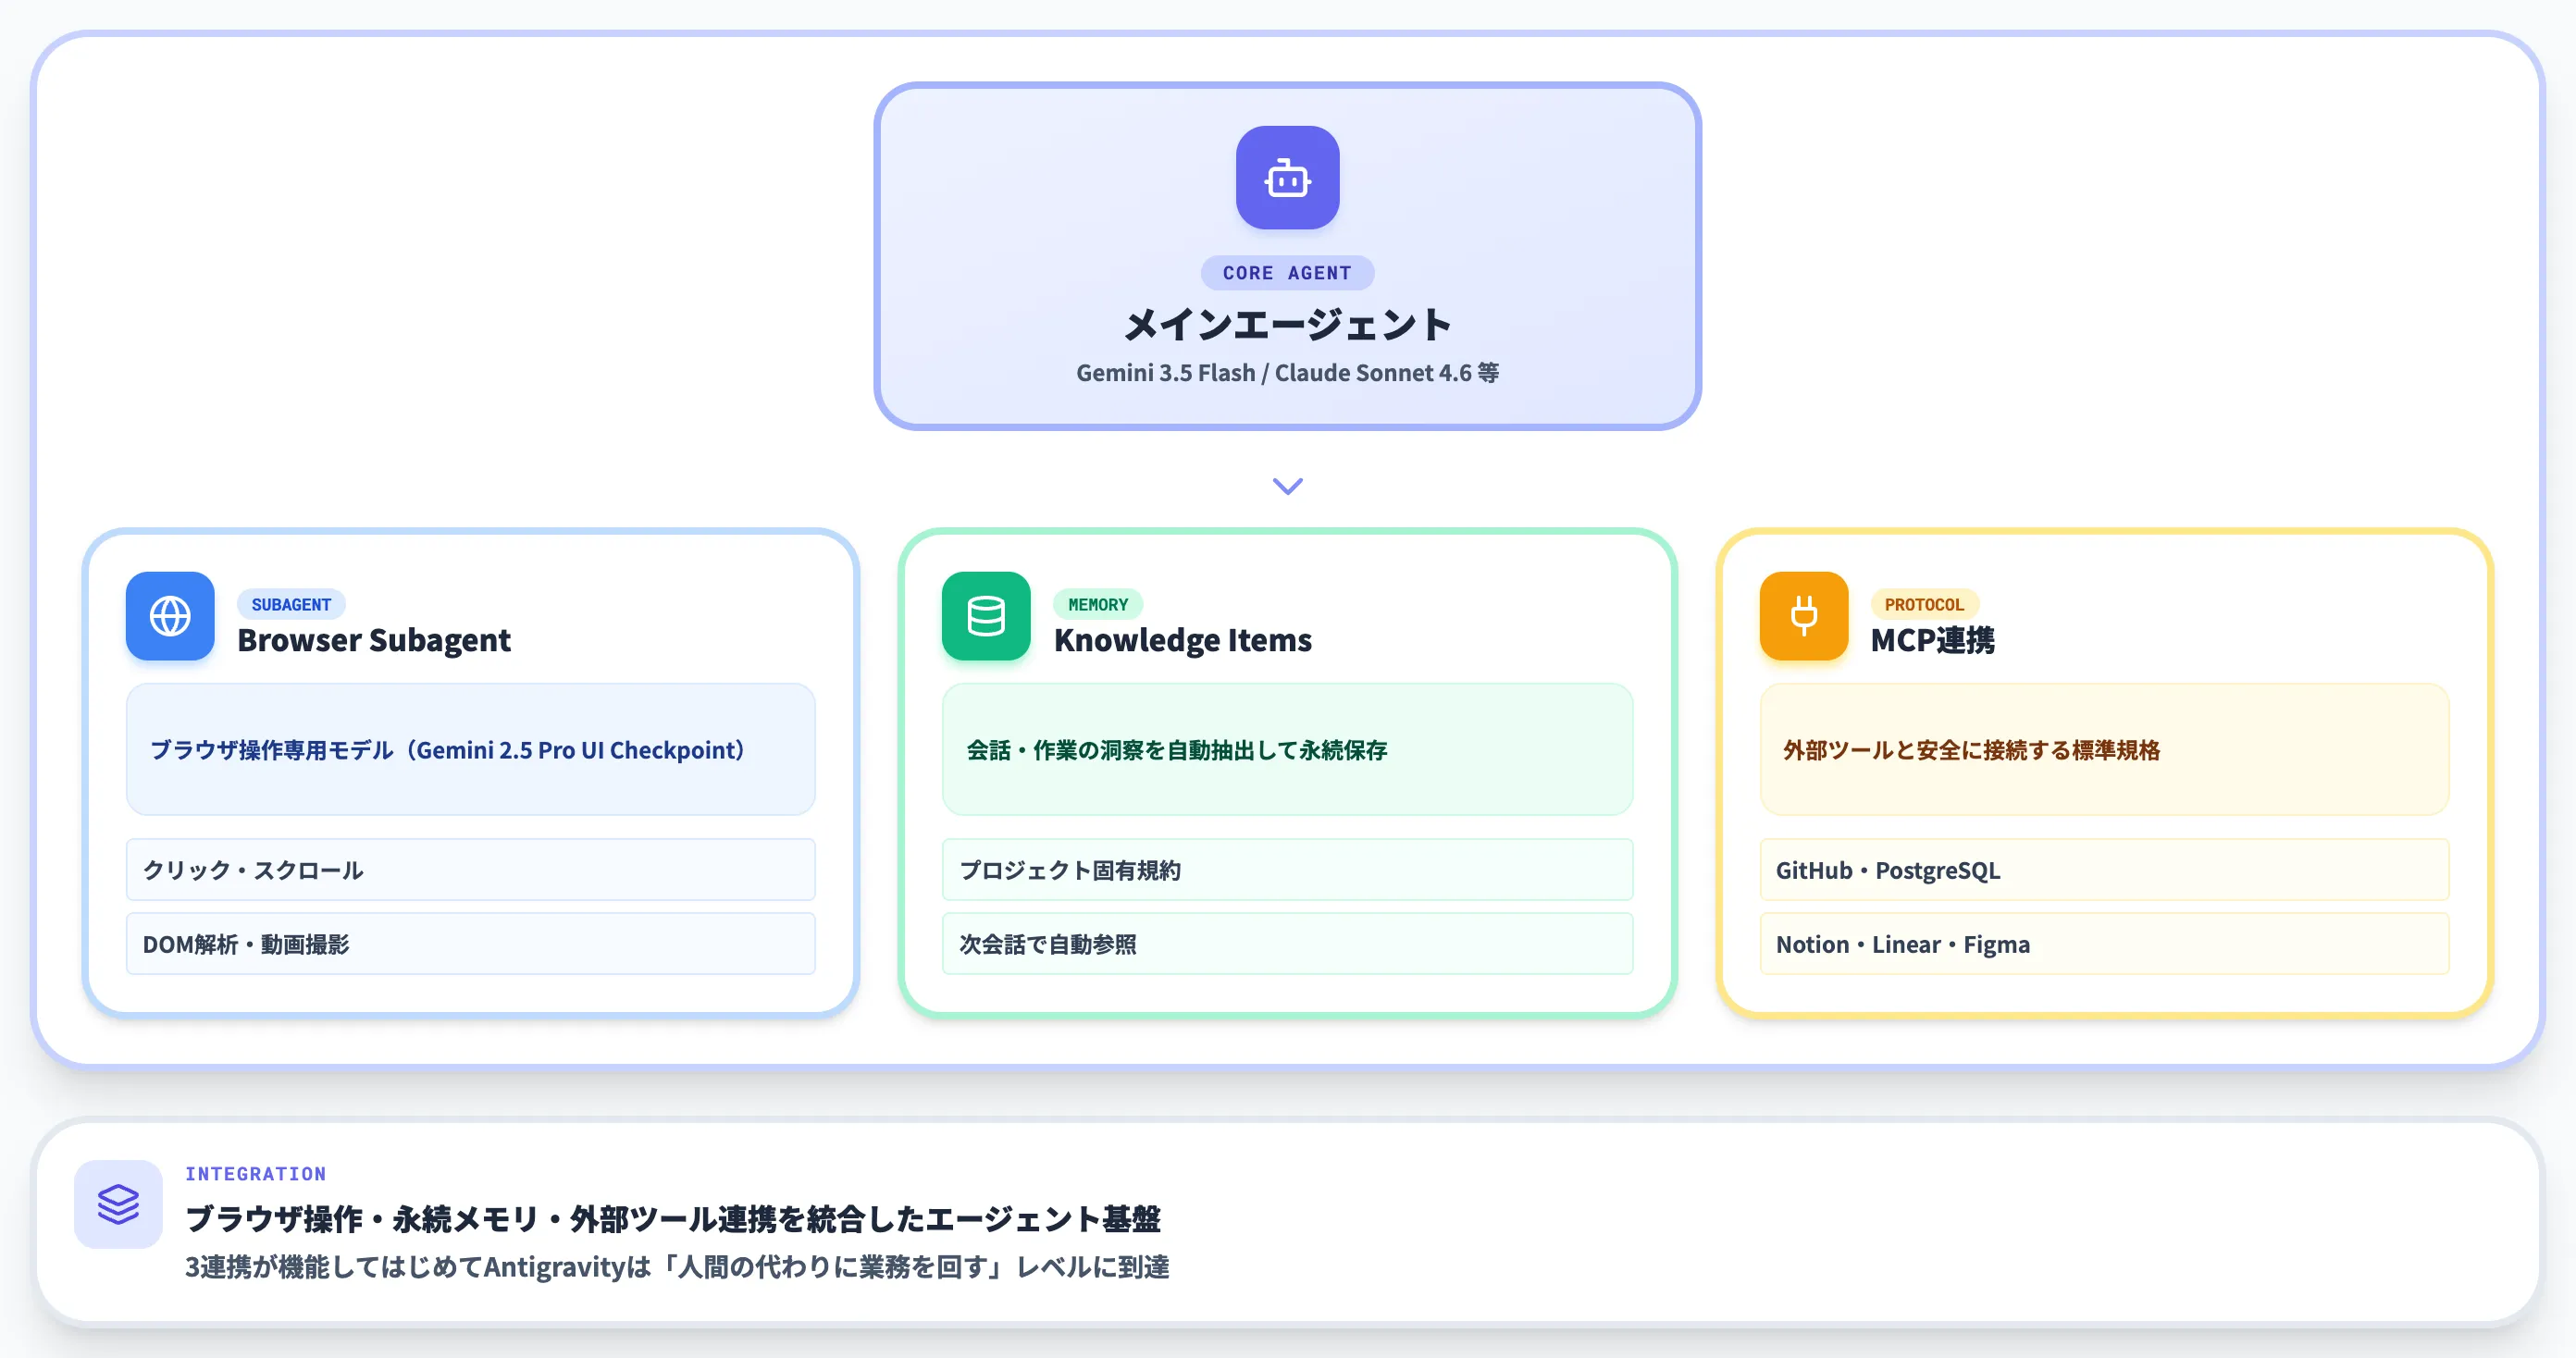Click the green database icon beside Knowledge Items
Screen dimensions: 2576x1358
986,616
